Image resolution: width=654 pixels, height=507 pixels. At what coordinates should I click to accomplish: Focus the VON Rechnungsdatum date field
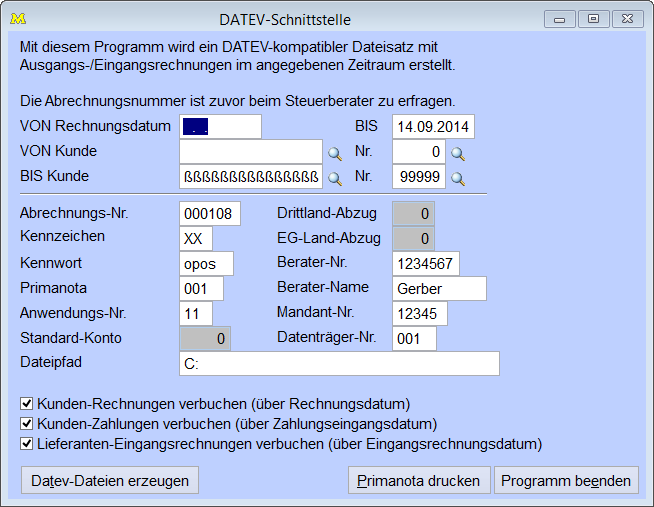coord(220,126)
